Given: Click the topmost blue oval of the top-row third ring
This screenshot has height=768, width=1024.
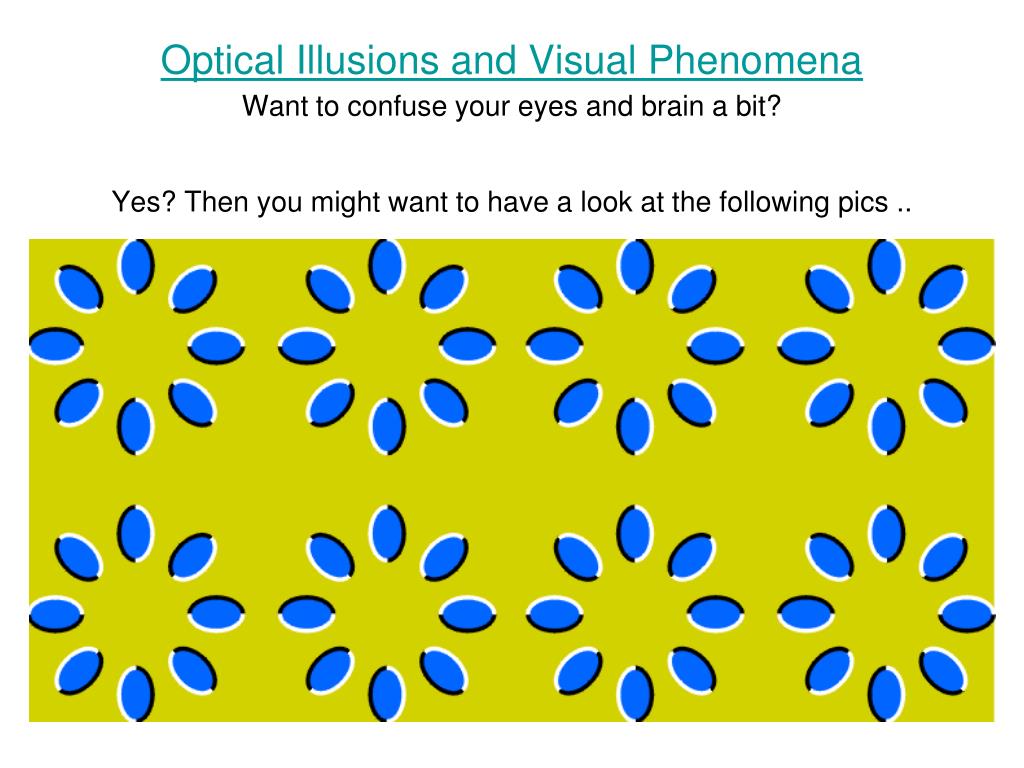Looking at the screenshot, I should click(635, 266).
